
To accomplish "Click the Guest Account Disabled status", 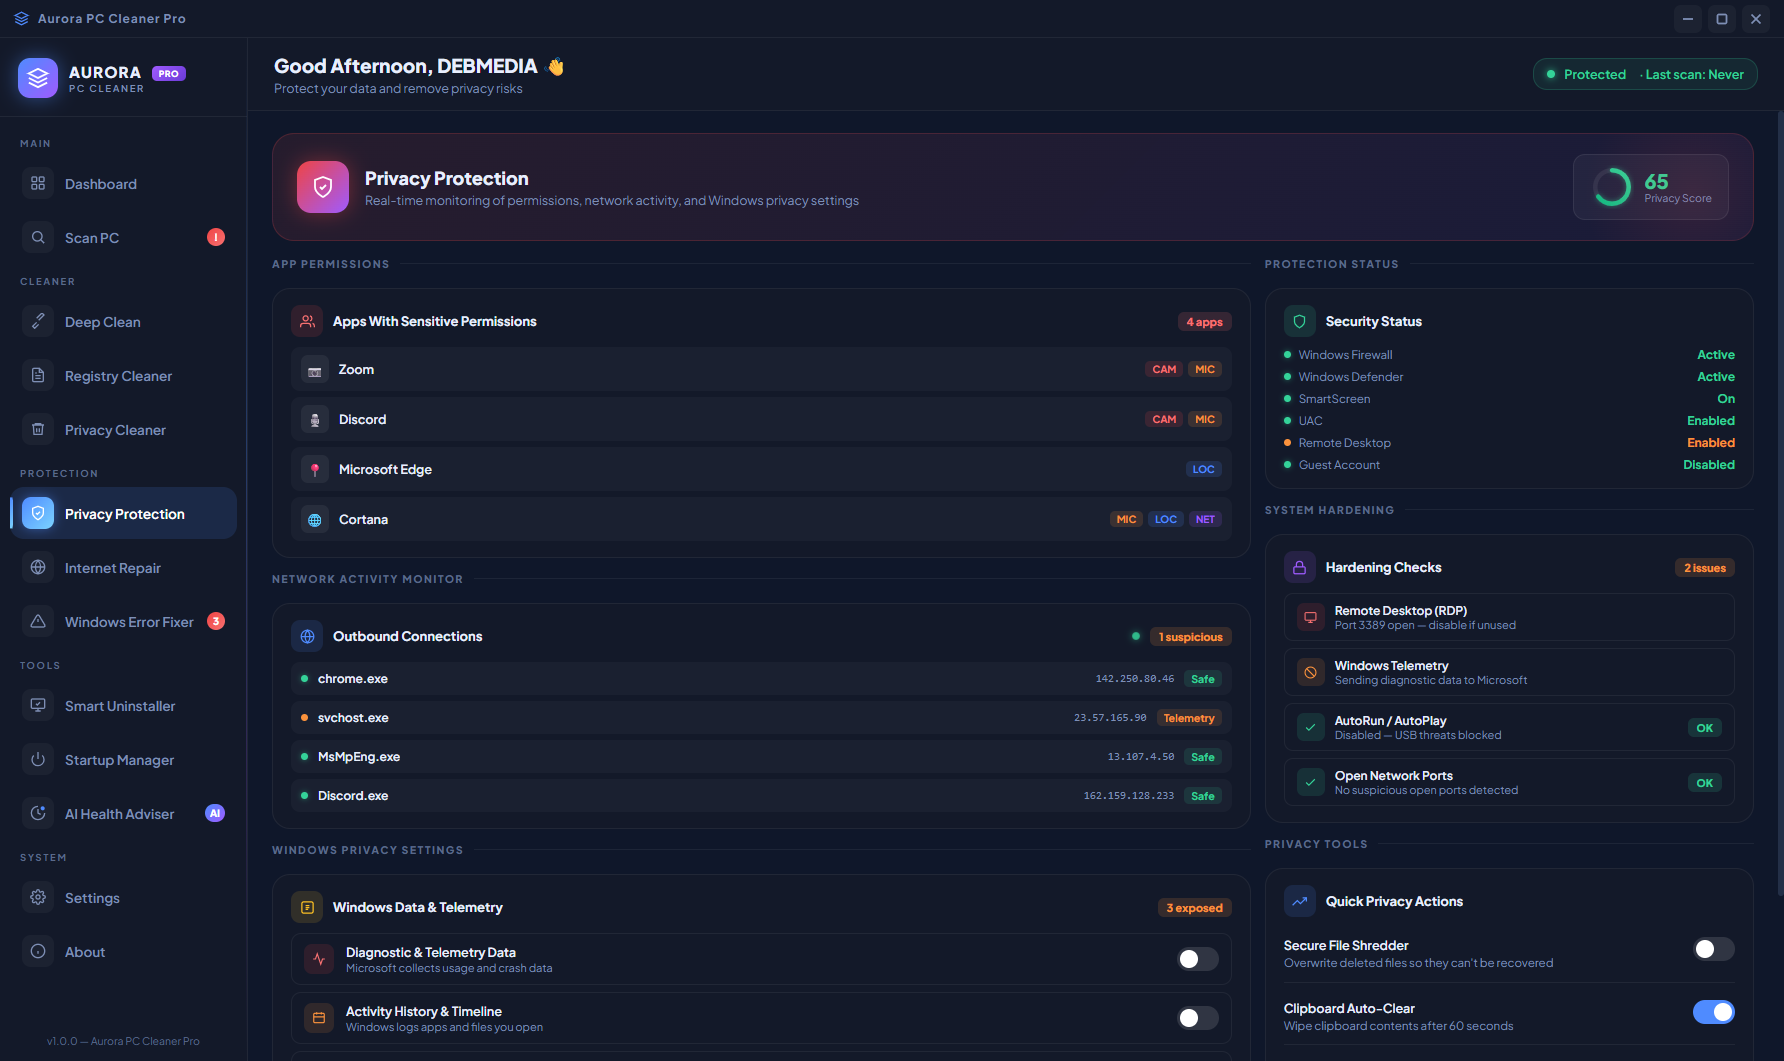I will 1709,465.
